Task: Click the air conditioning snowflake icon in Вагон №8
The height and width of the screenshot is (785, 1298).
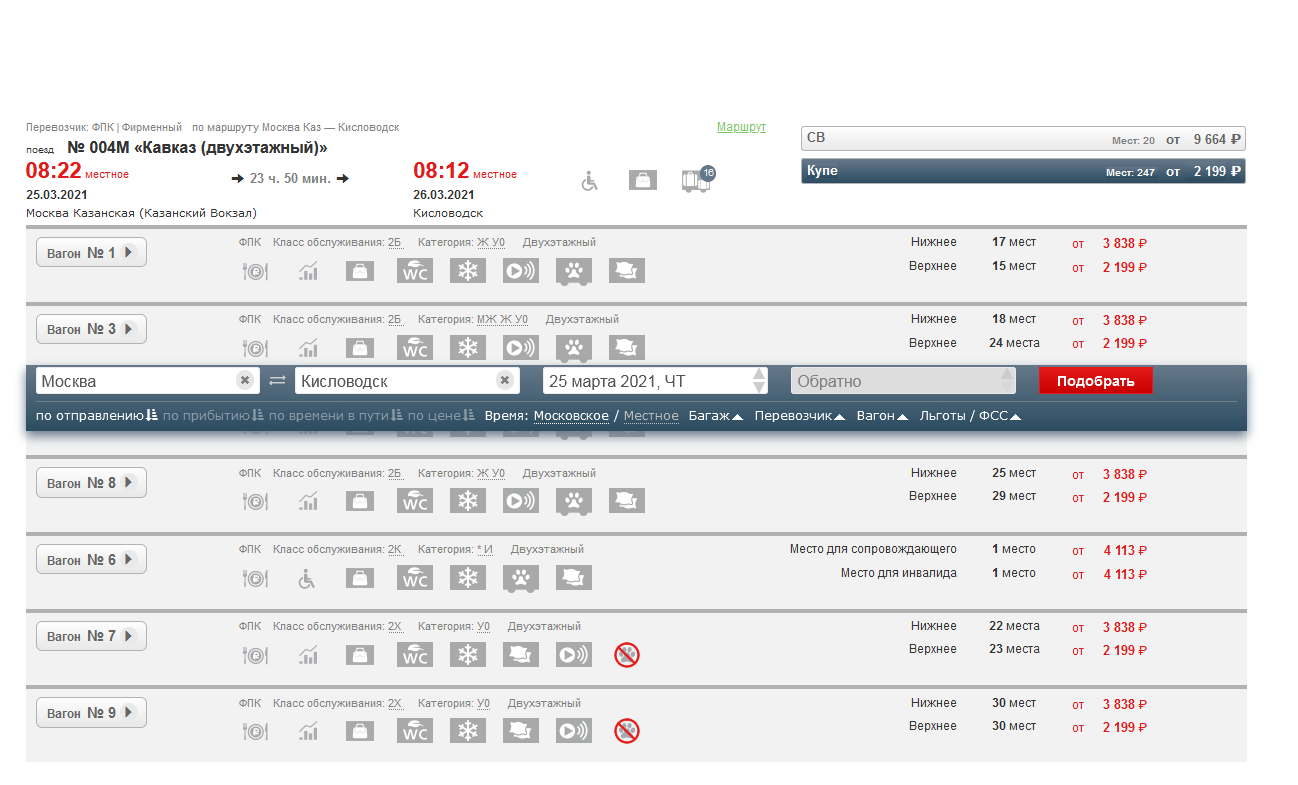Action: (x=466, y=501)
